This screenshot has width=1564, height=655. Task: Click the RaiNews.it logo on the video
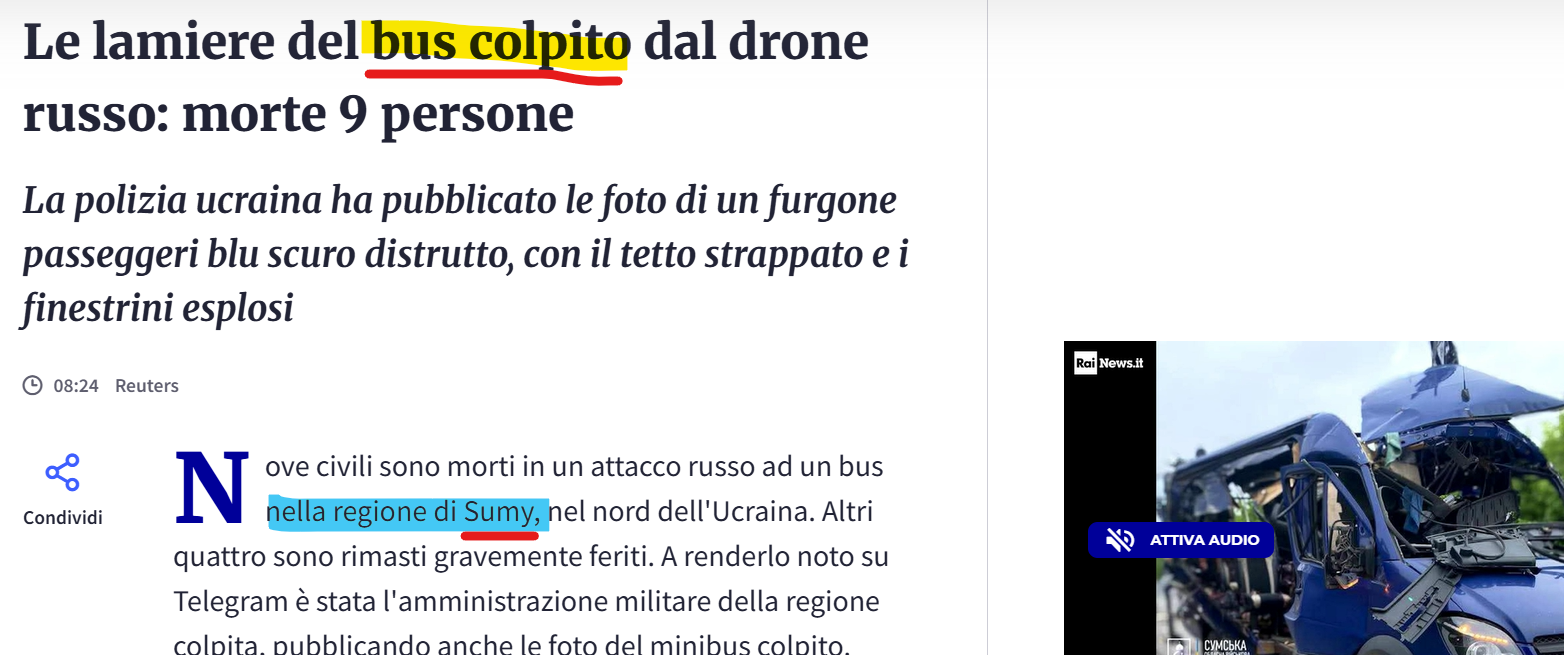(1109, 363)
